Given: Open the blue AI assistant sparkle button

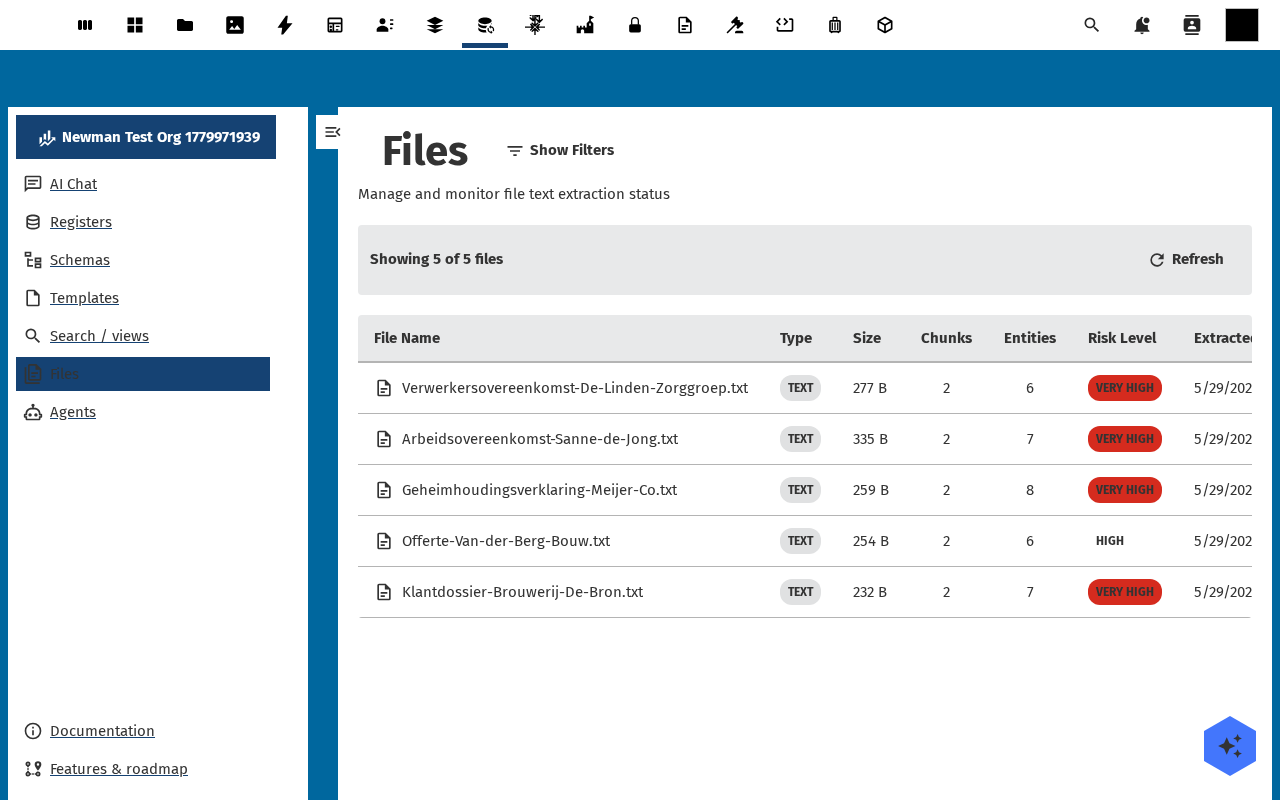Looking at the screenshot, I should tap(1230, 746).
